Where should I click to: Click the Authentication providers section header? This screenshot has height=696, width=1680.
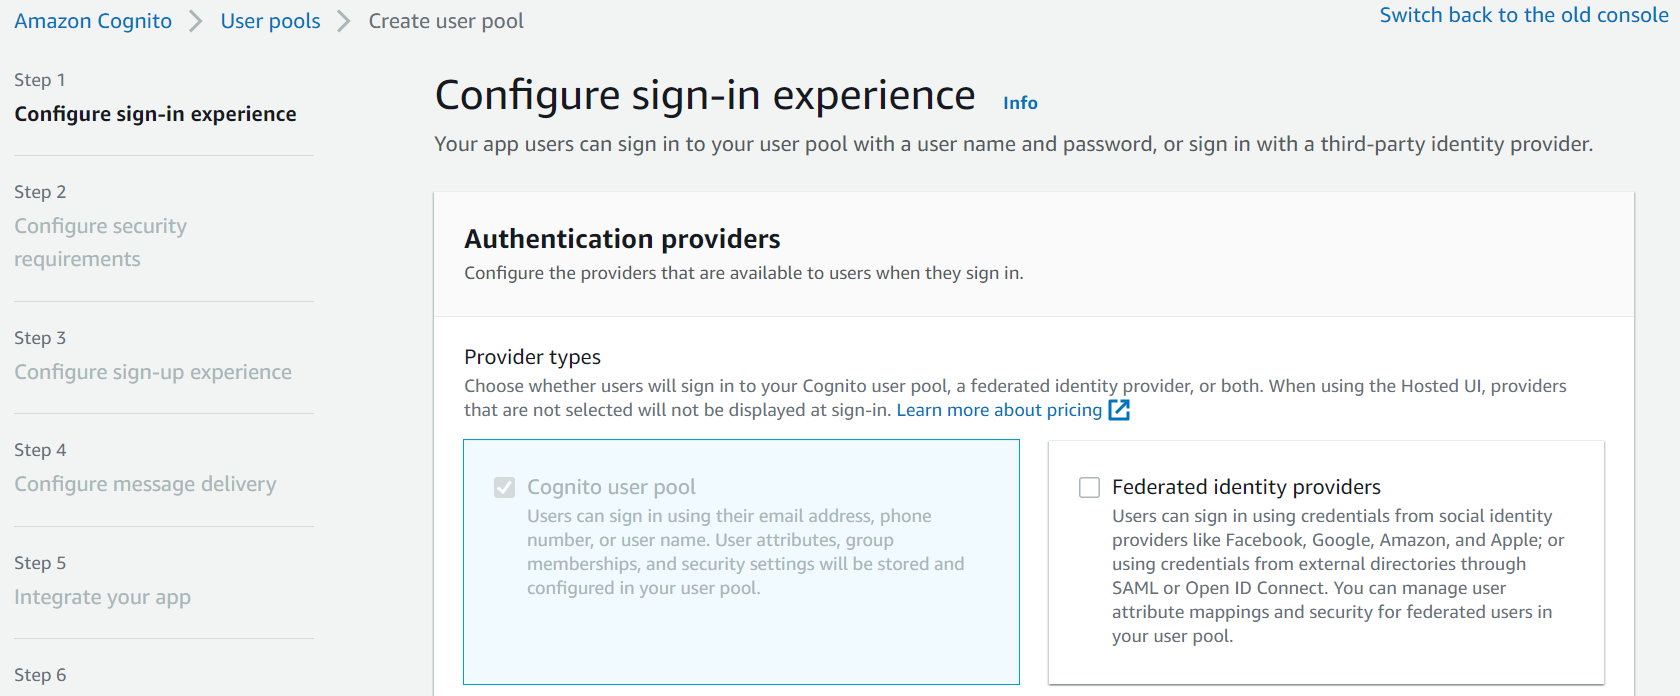(x=622, y=239)
